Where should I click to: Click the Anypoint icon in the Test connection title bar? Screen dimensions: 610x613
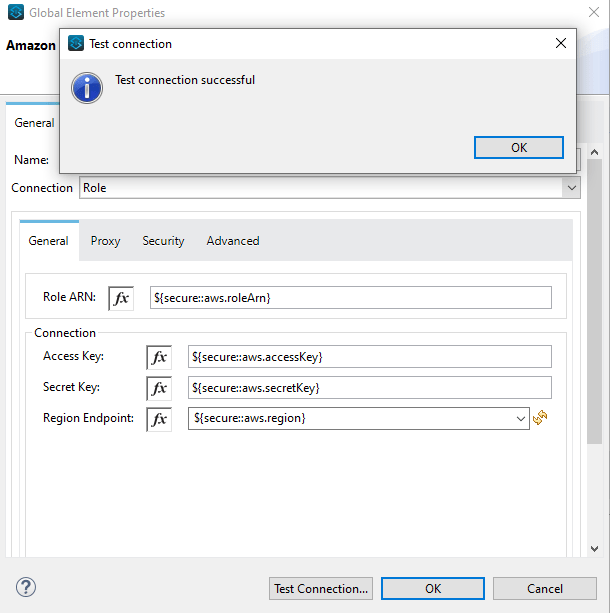(76, 43)
